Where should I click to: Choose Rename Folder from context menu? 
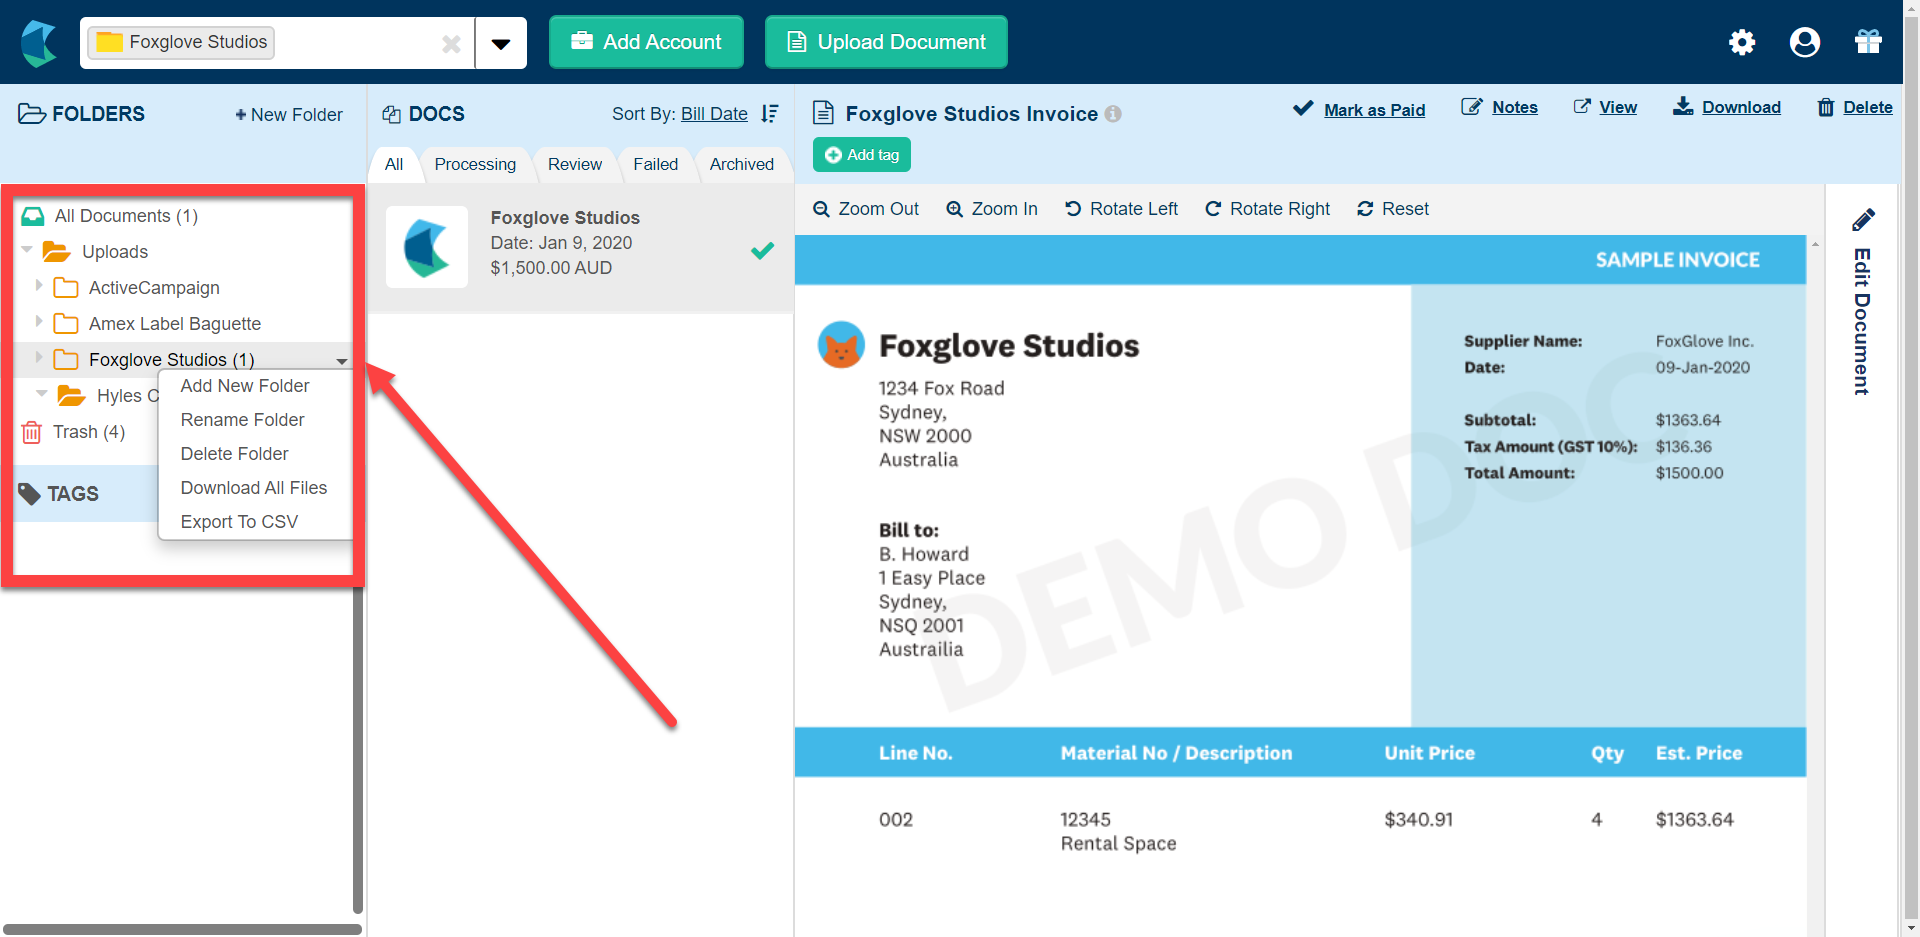point(242,420)
